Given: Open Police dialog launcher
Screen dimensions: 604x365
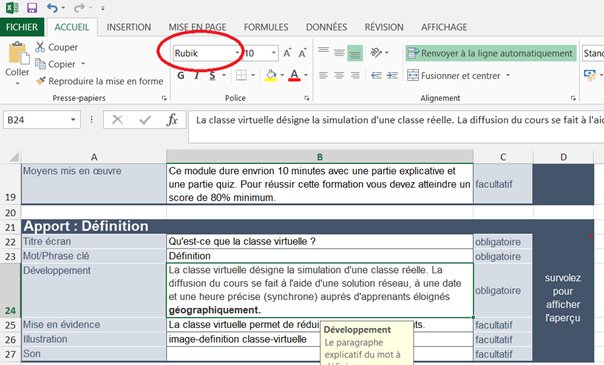Looking at the screenshot, I should (x=307, y=99).
